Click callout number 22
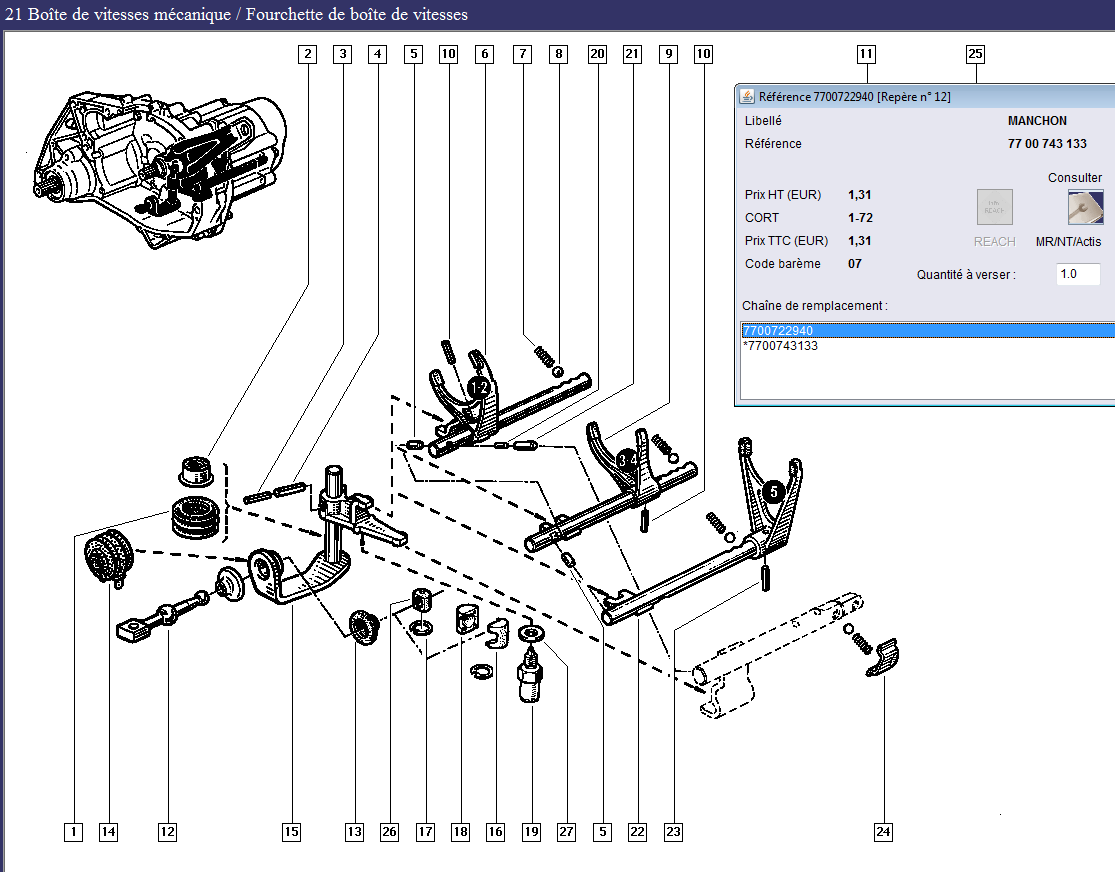Image resolution: width=1115 pixels, height=872 pixels. (x=638, y=832)
